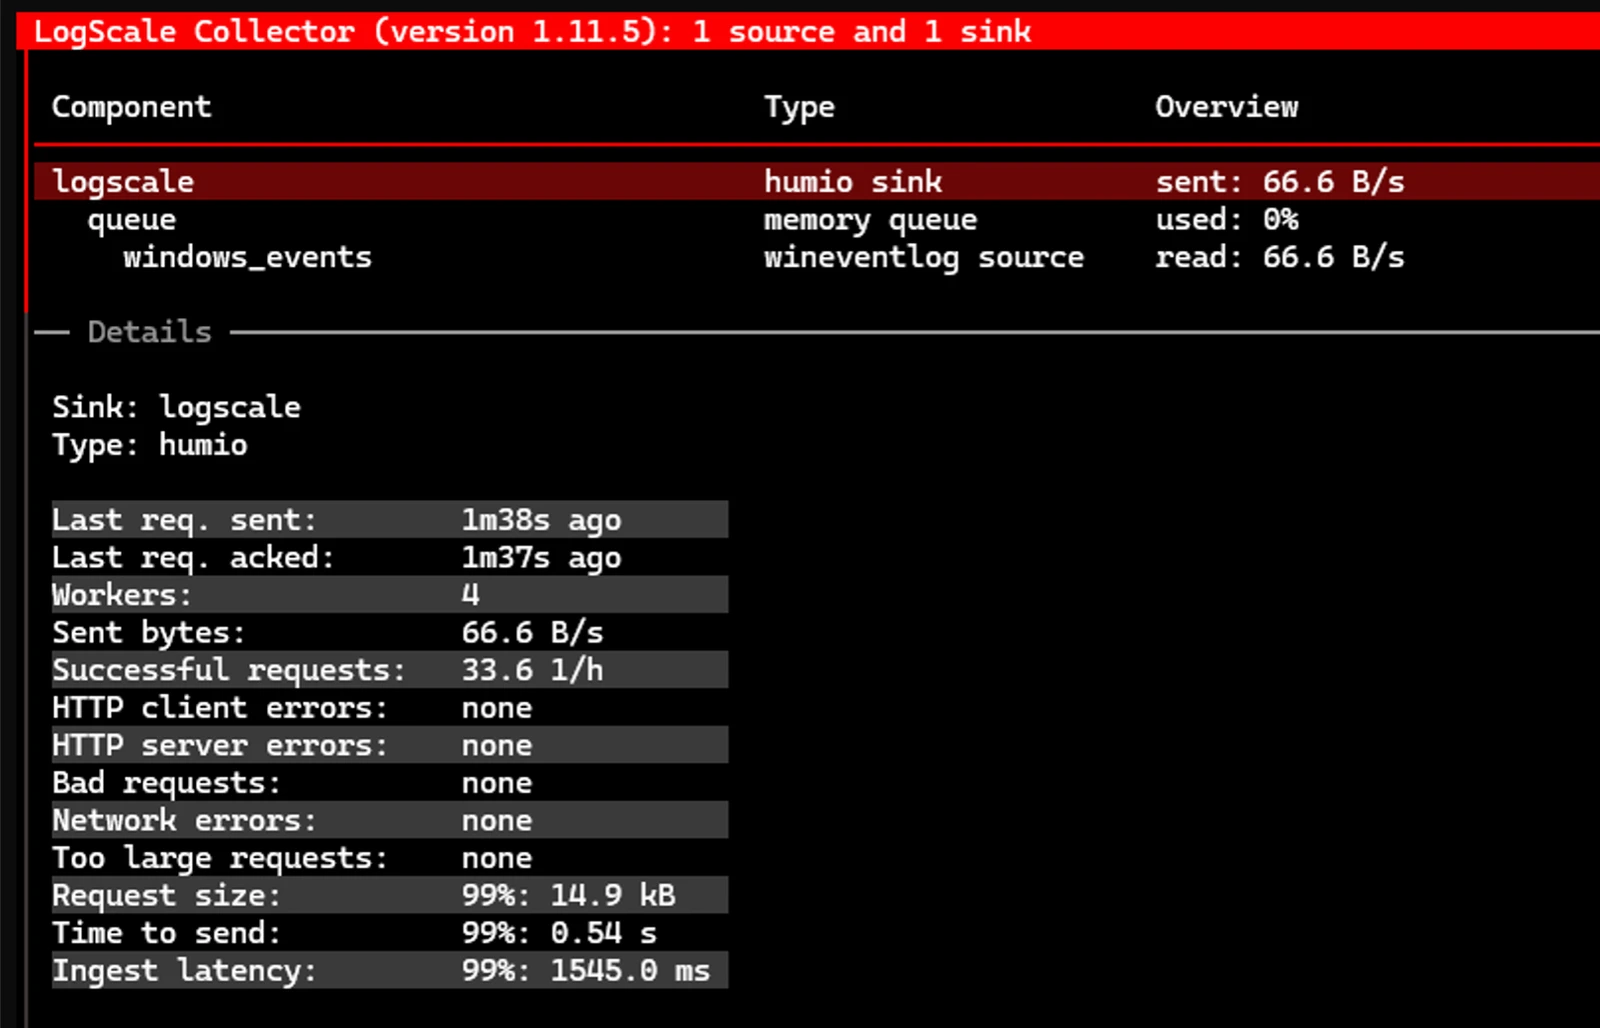This screenshot has width=1600, height=1028.
Task: Click 'sent: 66.6 B/s' overview value
Action: [1280, 181]
